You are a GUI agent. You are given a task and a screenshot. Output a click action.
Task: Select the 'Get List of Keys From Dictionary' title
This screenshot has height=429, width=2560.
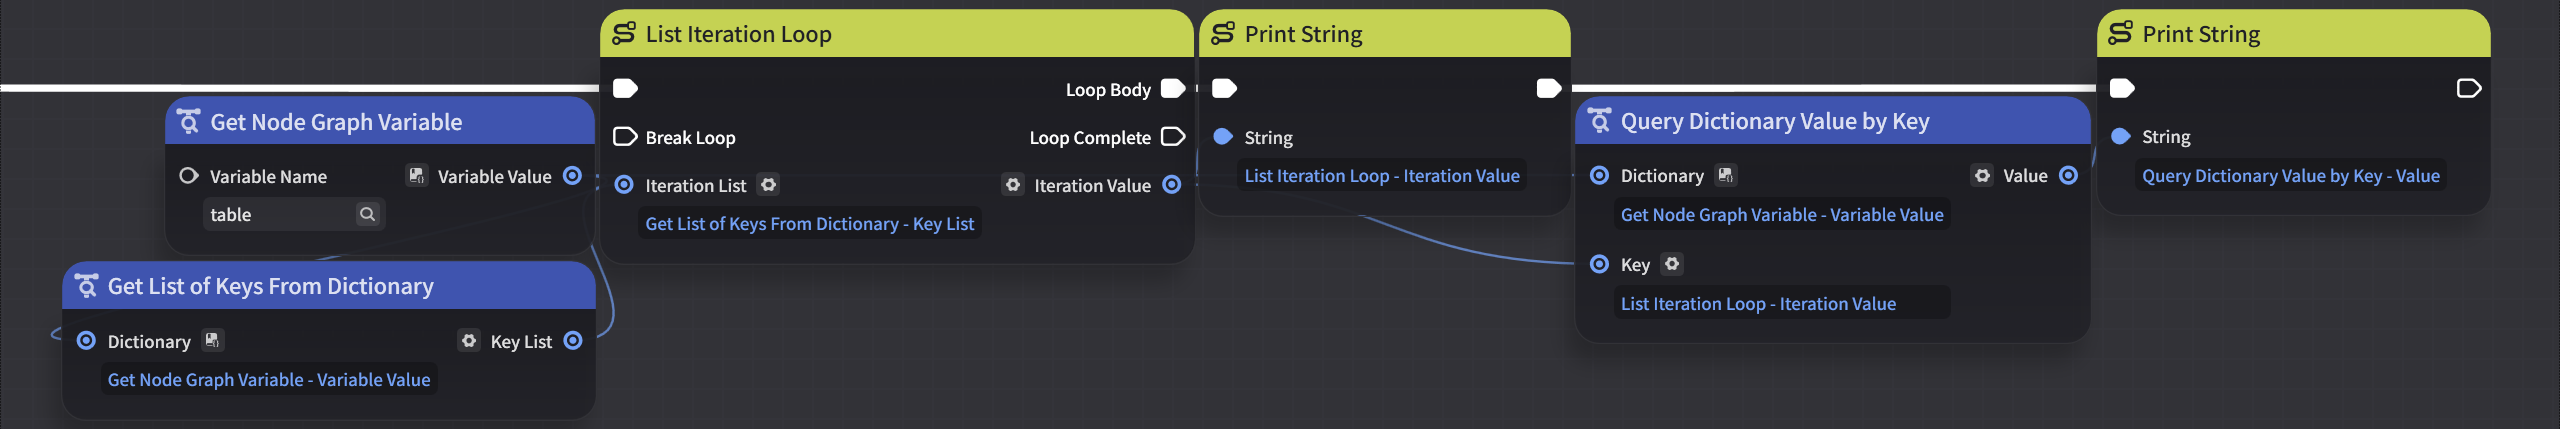tap(271, 286)
